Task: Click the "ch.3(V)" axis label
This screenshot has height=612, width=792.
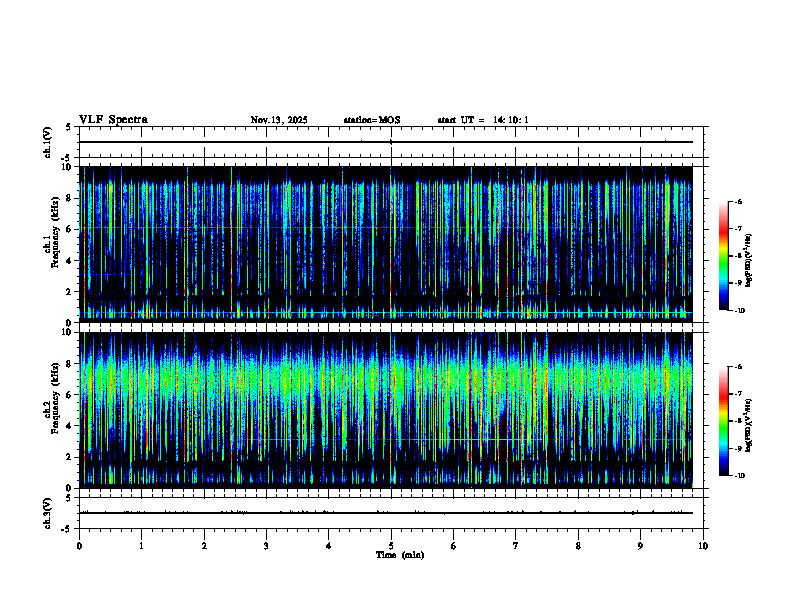Action: click(48, 513)
